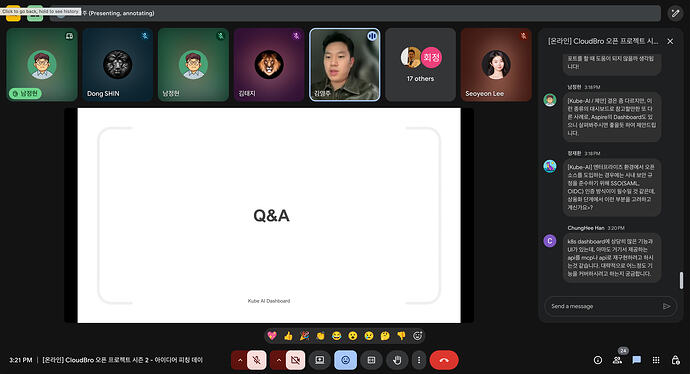This screenshot has width=690, height=374.
Task: Turn on the camera
Action: click(x=295, y=360)
